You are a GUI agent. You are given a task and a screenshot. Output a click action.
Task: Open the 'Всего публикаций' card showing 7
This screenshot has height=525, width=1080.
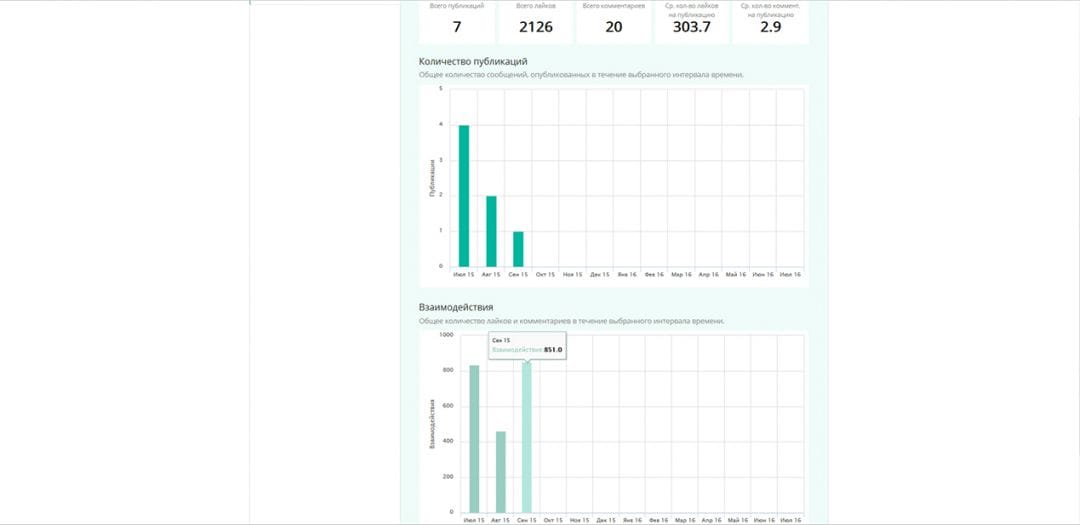456,20
